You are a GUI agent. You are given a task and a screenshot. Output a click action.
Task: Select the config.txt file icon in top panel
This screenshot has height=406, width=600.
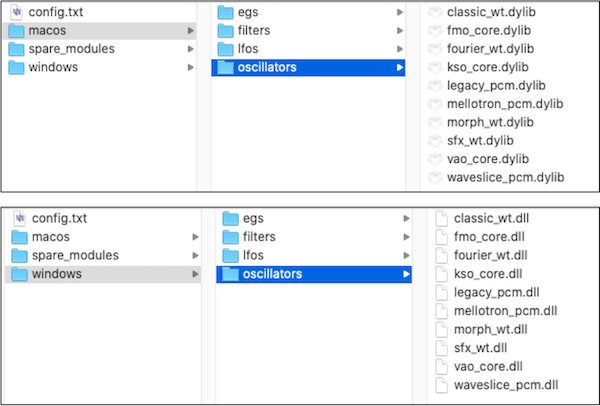pyautogui.click(x=16, y=12)
